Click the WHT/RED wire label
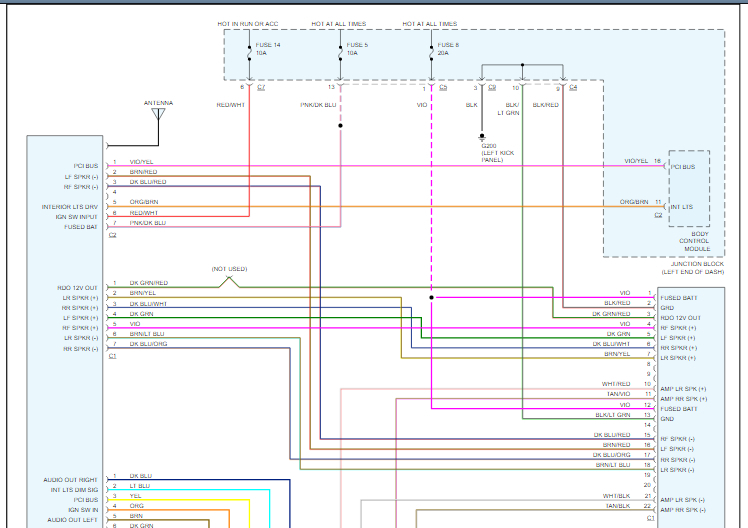The width and height of the screenshot is (748, 528). 616,383
